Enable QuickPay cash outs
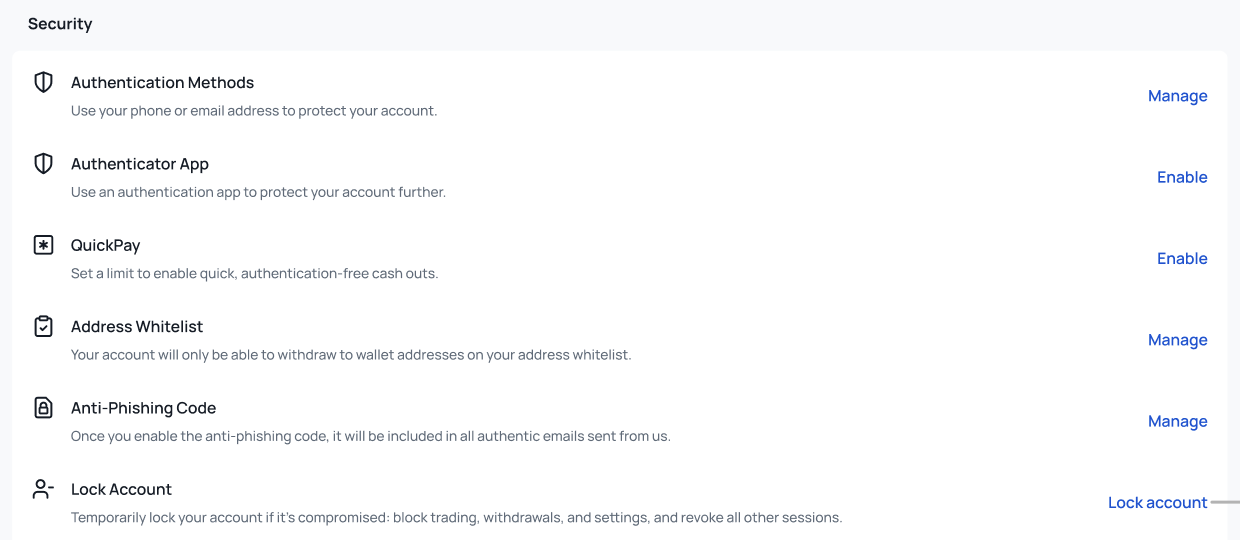This screenshot has height=540, width=1240. click(1182, 258)
